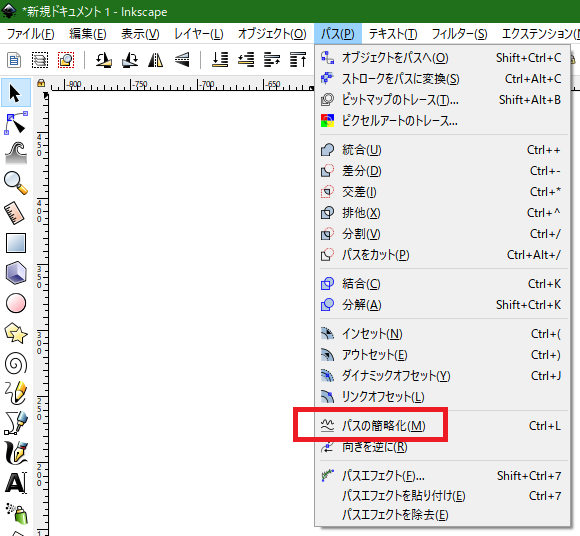Open the 表示(V) menu
Image resolution: width=580 pixels, height=536 pixels.
pos(140,34)
